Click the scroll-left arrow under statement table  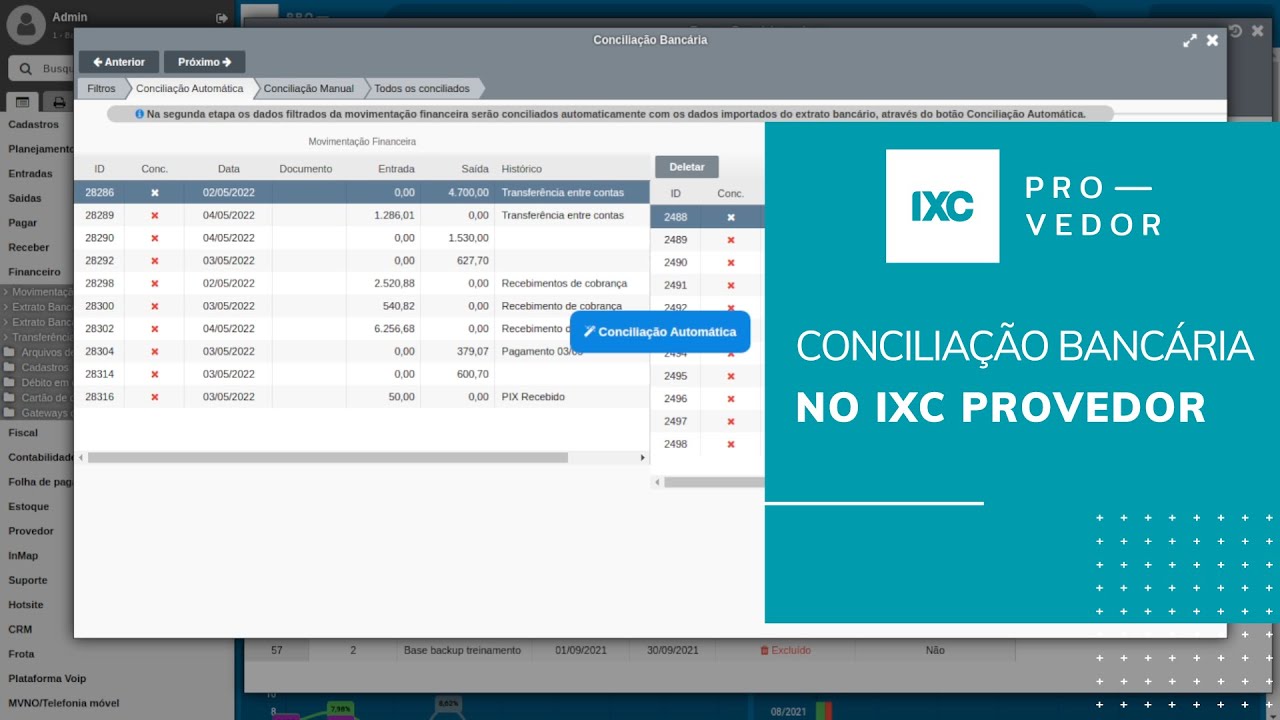click(657, 482)
